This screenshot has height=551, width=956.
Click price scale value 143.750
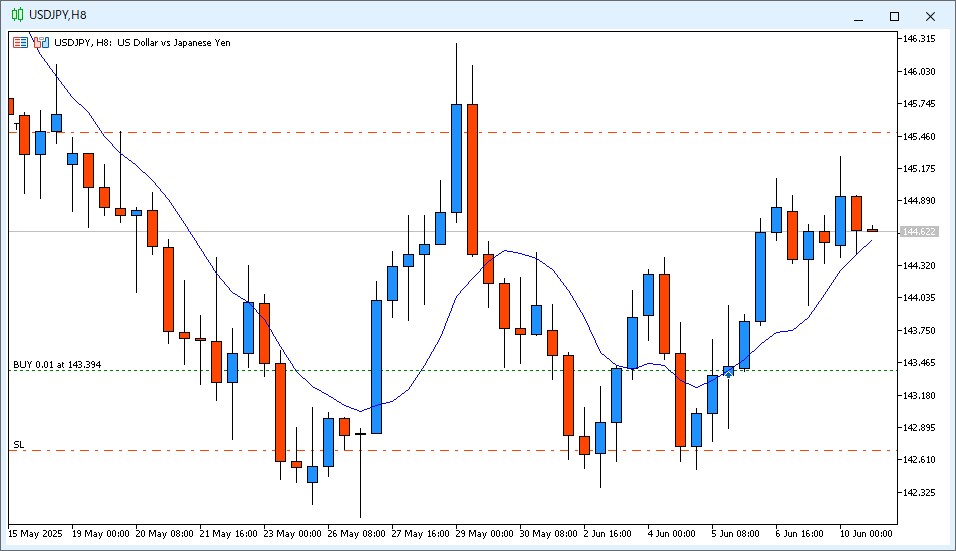click(919, 331)
